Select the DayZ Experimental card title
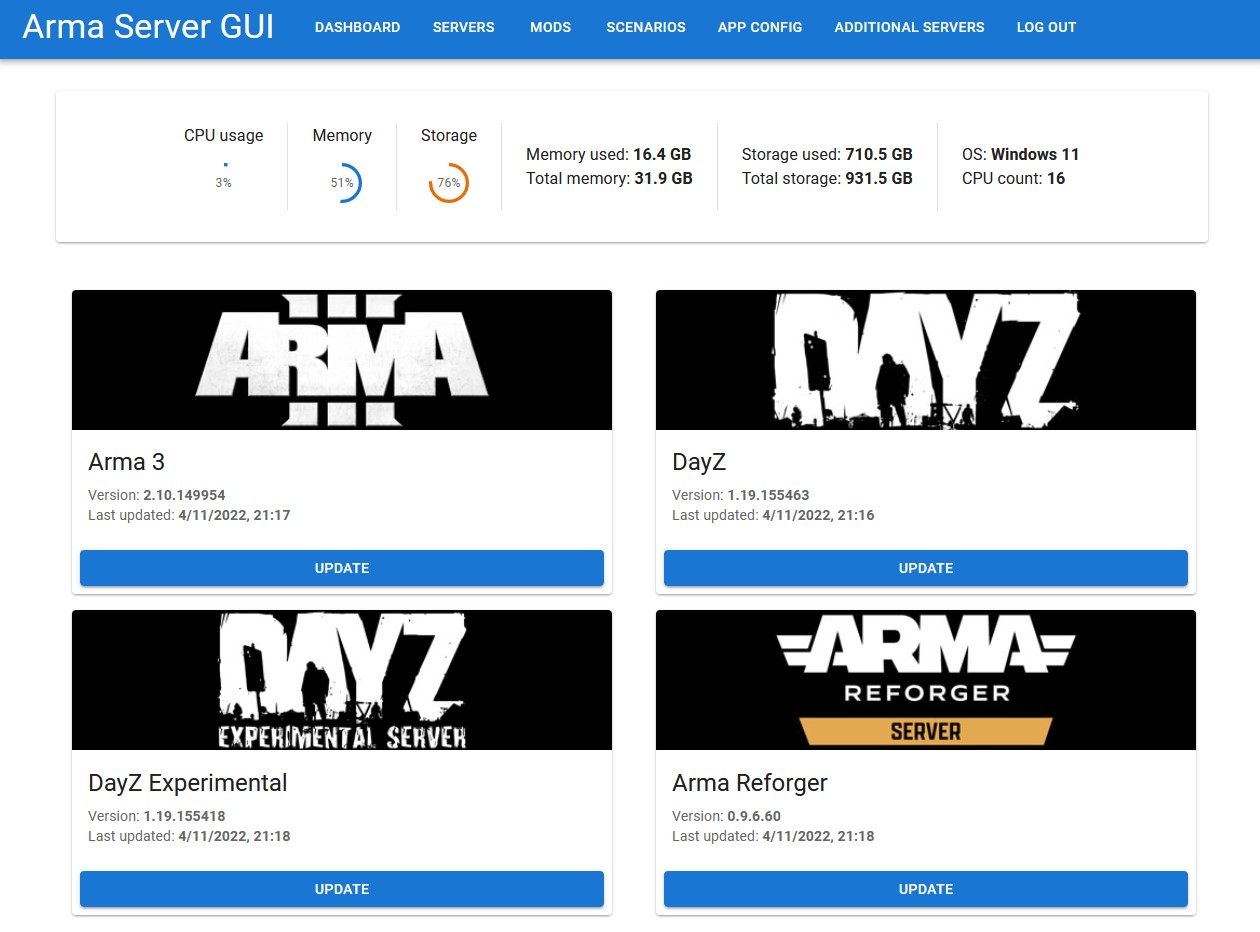1260x932 pixels. click(x=188, y=783)
